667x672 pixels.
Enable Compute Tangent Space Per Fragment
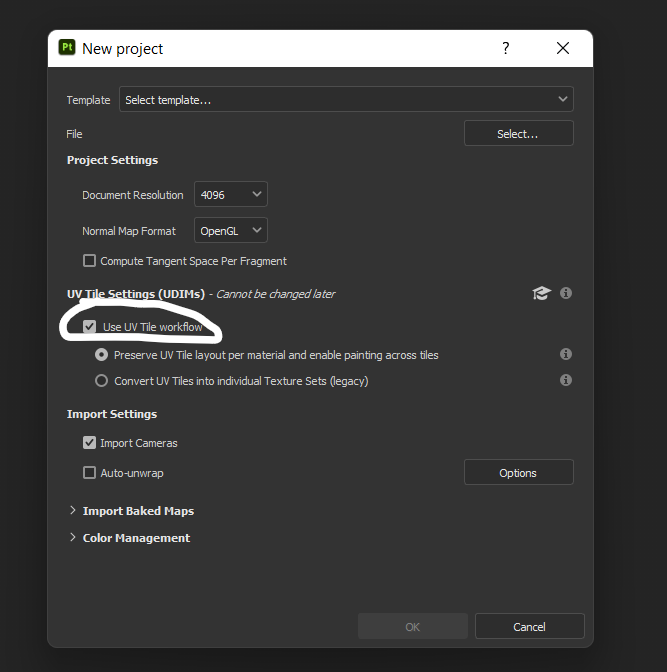coord(90,261)
